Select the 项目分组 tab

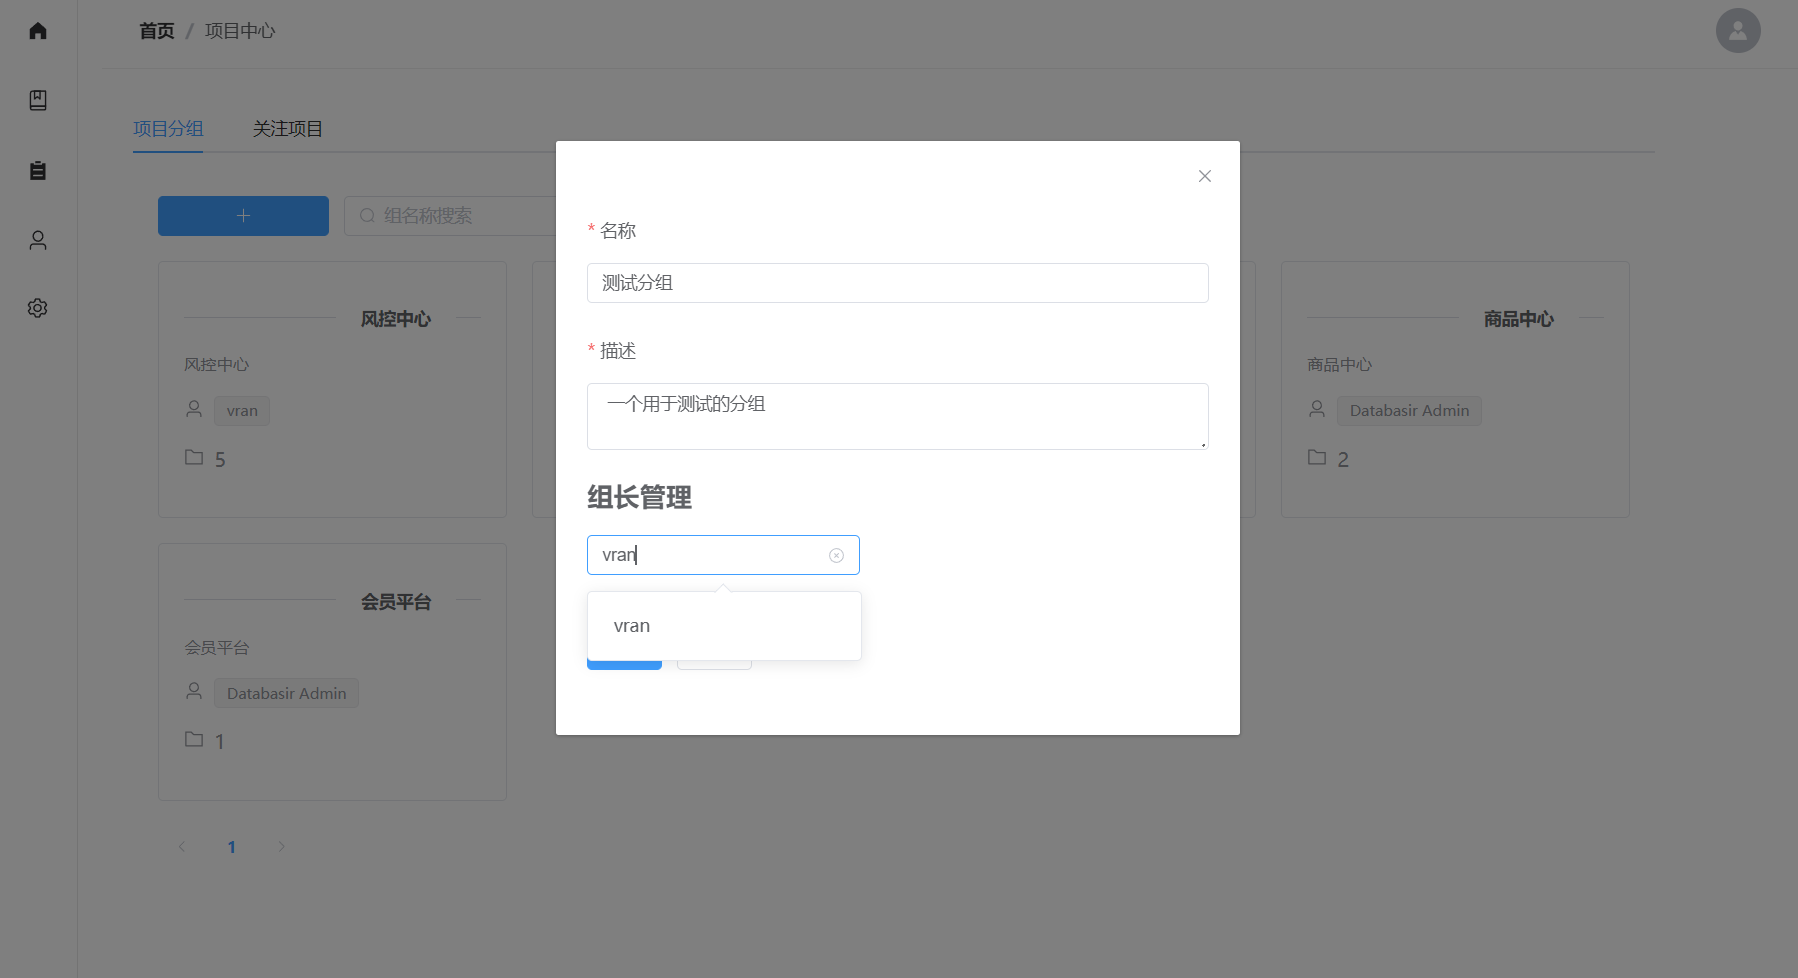(x=168, y=129)
